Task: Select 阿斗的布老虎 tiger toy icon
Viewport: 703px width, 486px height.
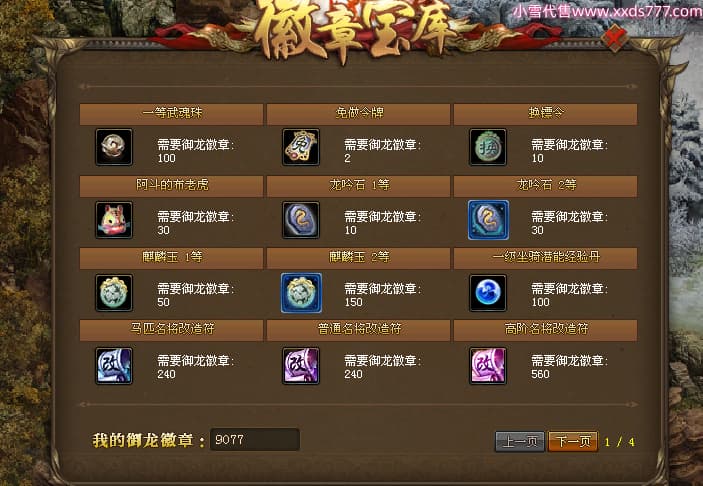Action: coord(114,220)
